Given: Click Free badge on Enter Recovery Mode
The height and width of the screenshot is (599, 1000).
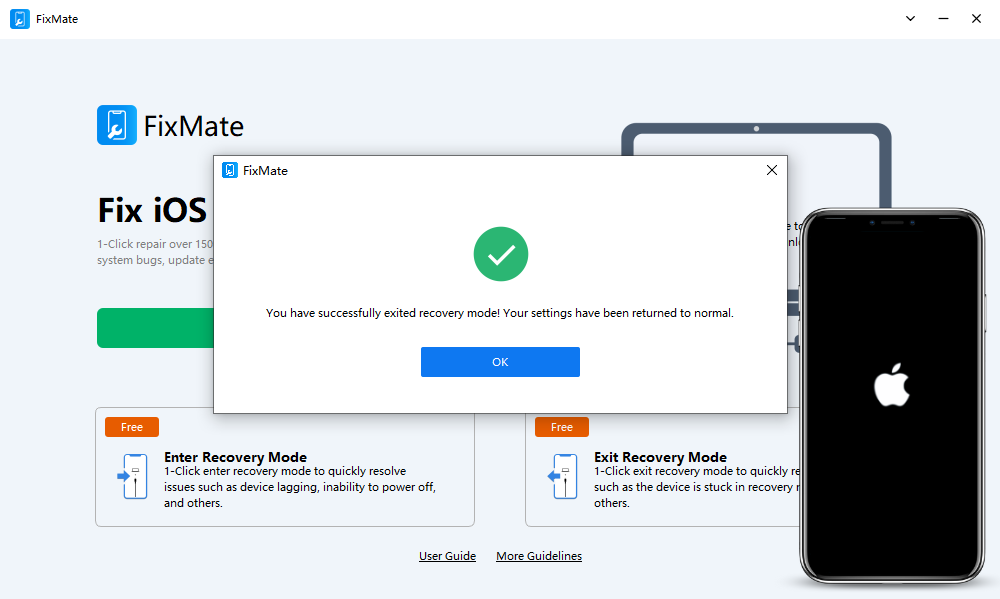Looking at the screenshot, I should pos(132,427).
